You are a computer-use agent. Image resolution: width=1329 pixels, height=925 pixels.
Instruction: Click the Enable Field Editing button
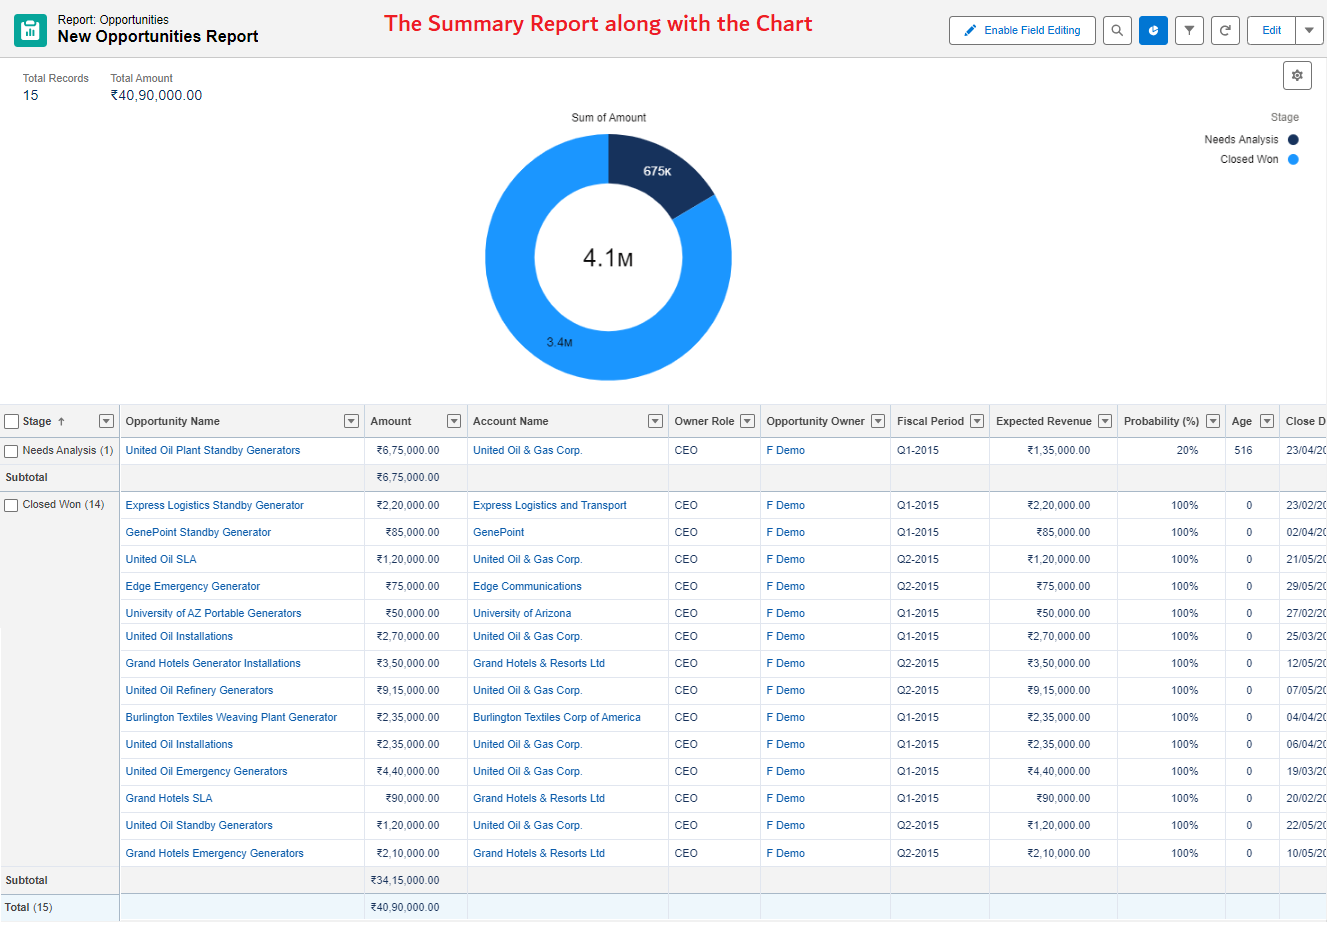(x=1030, y=30)
